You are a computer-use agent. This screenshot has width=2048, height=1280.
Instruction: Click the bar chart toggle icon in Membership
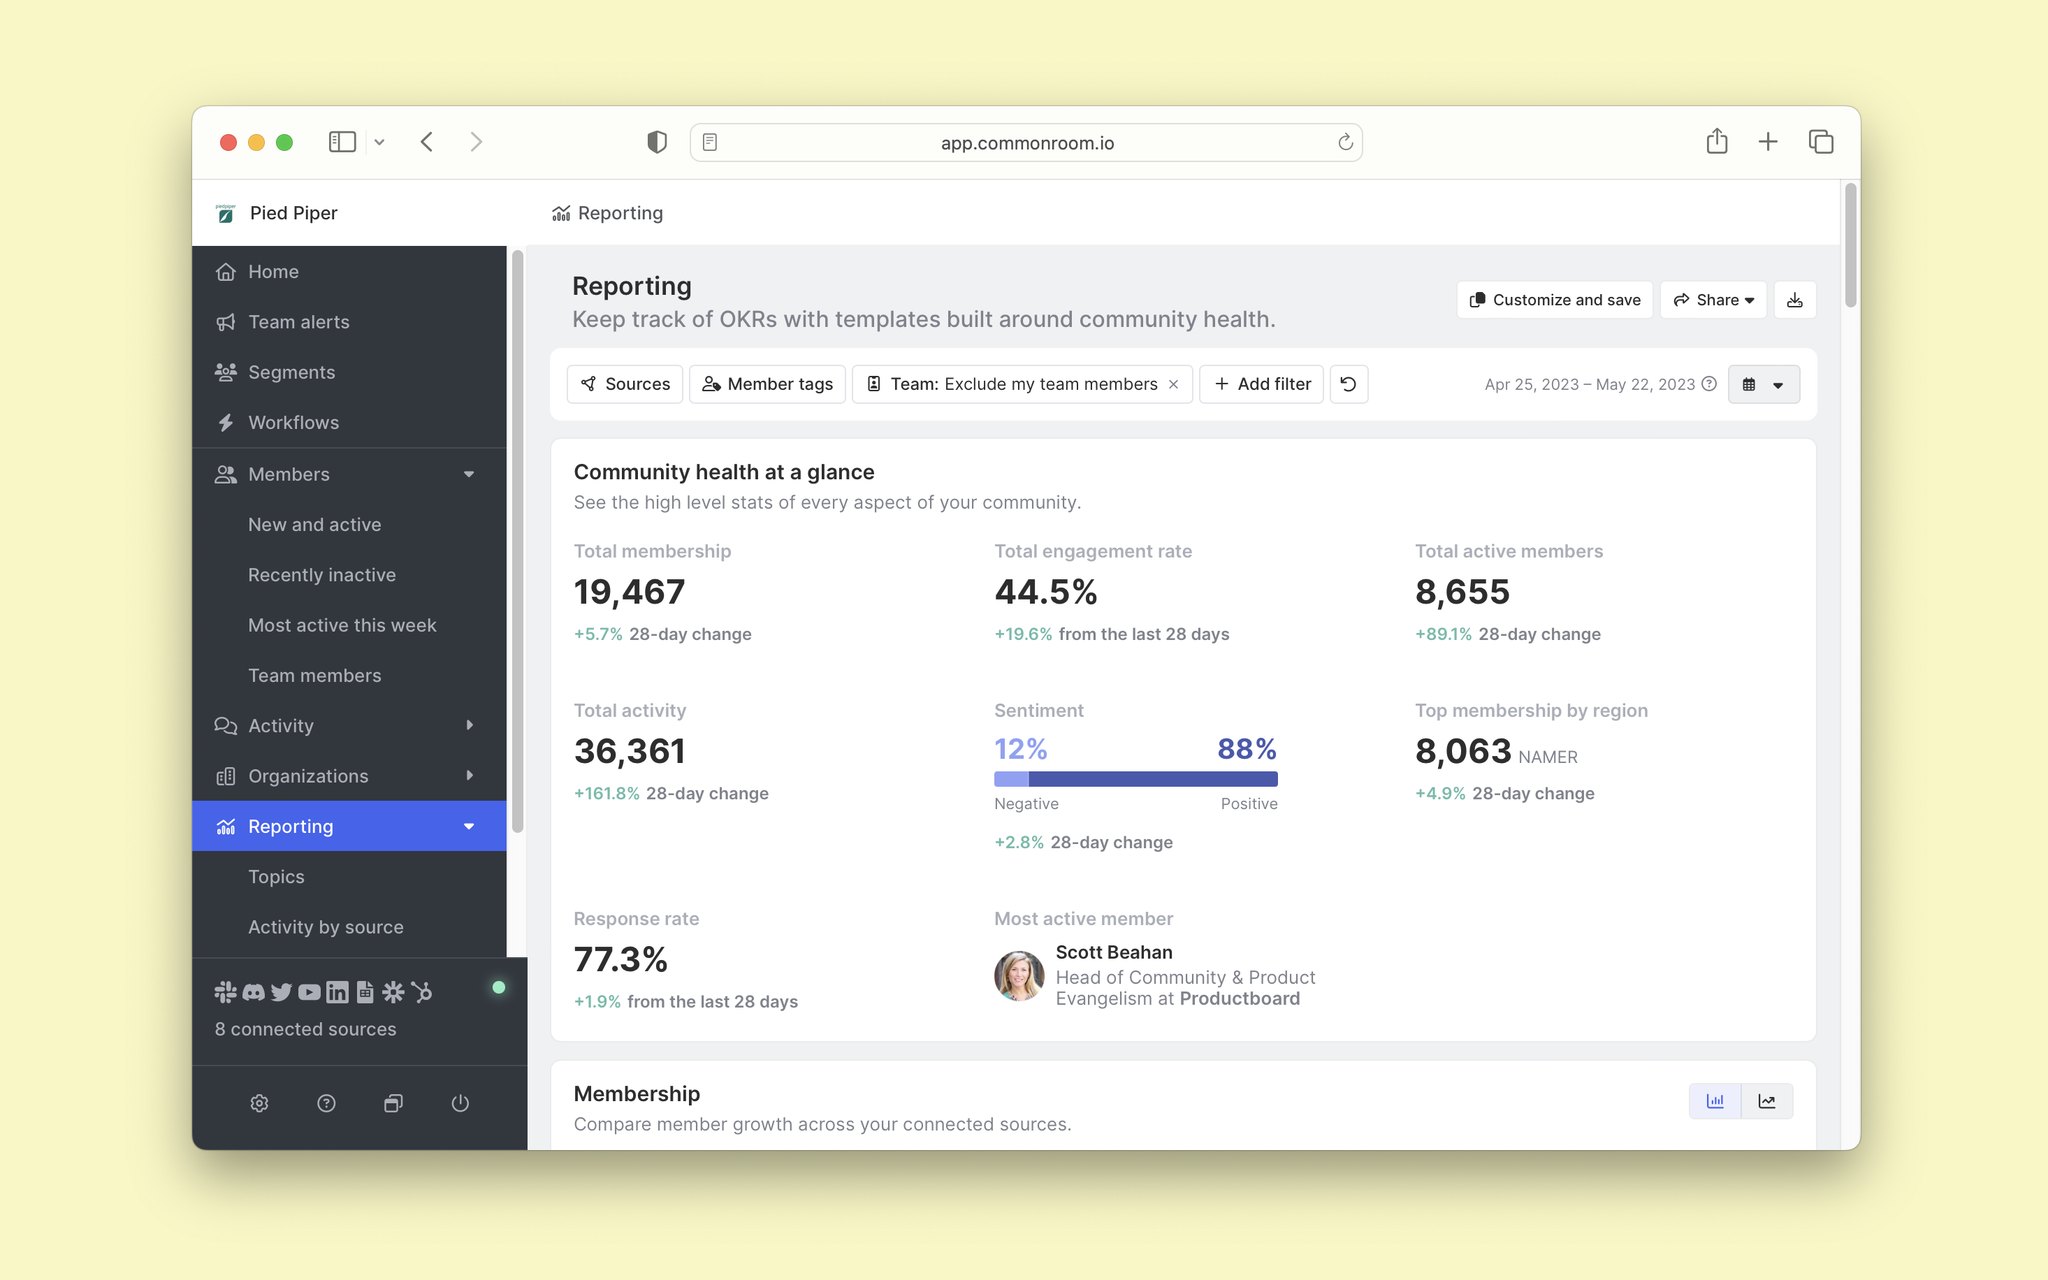click(x=1715, y=1100)
